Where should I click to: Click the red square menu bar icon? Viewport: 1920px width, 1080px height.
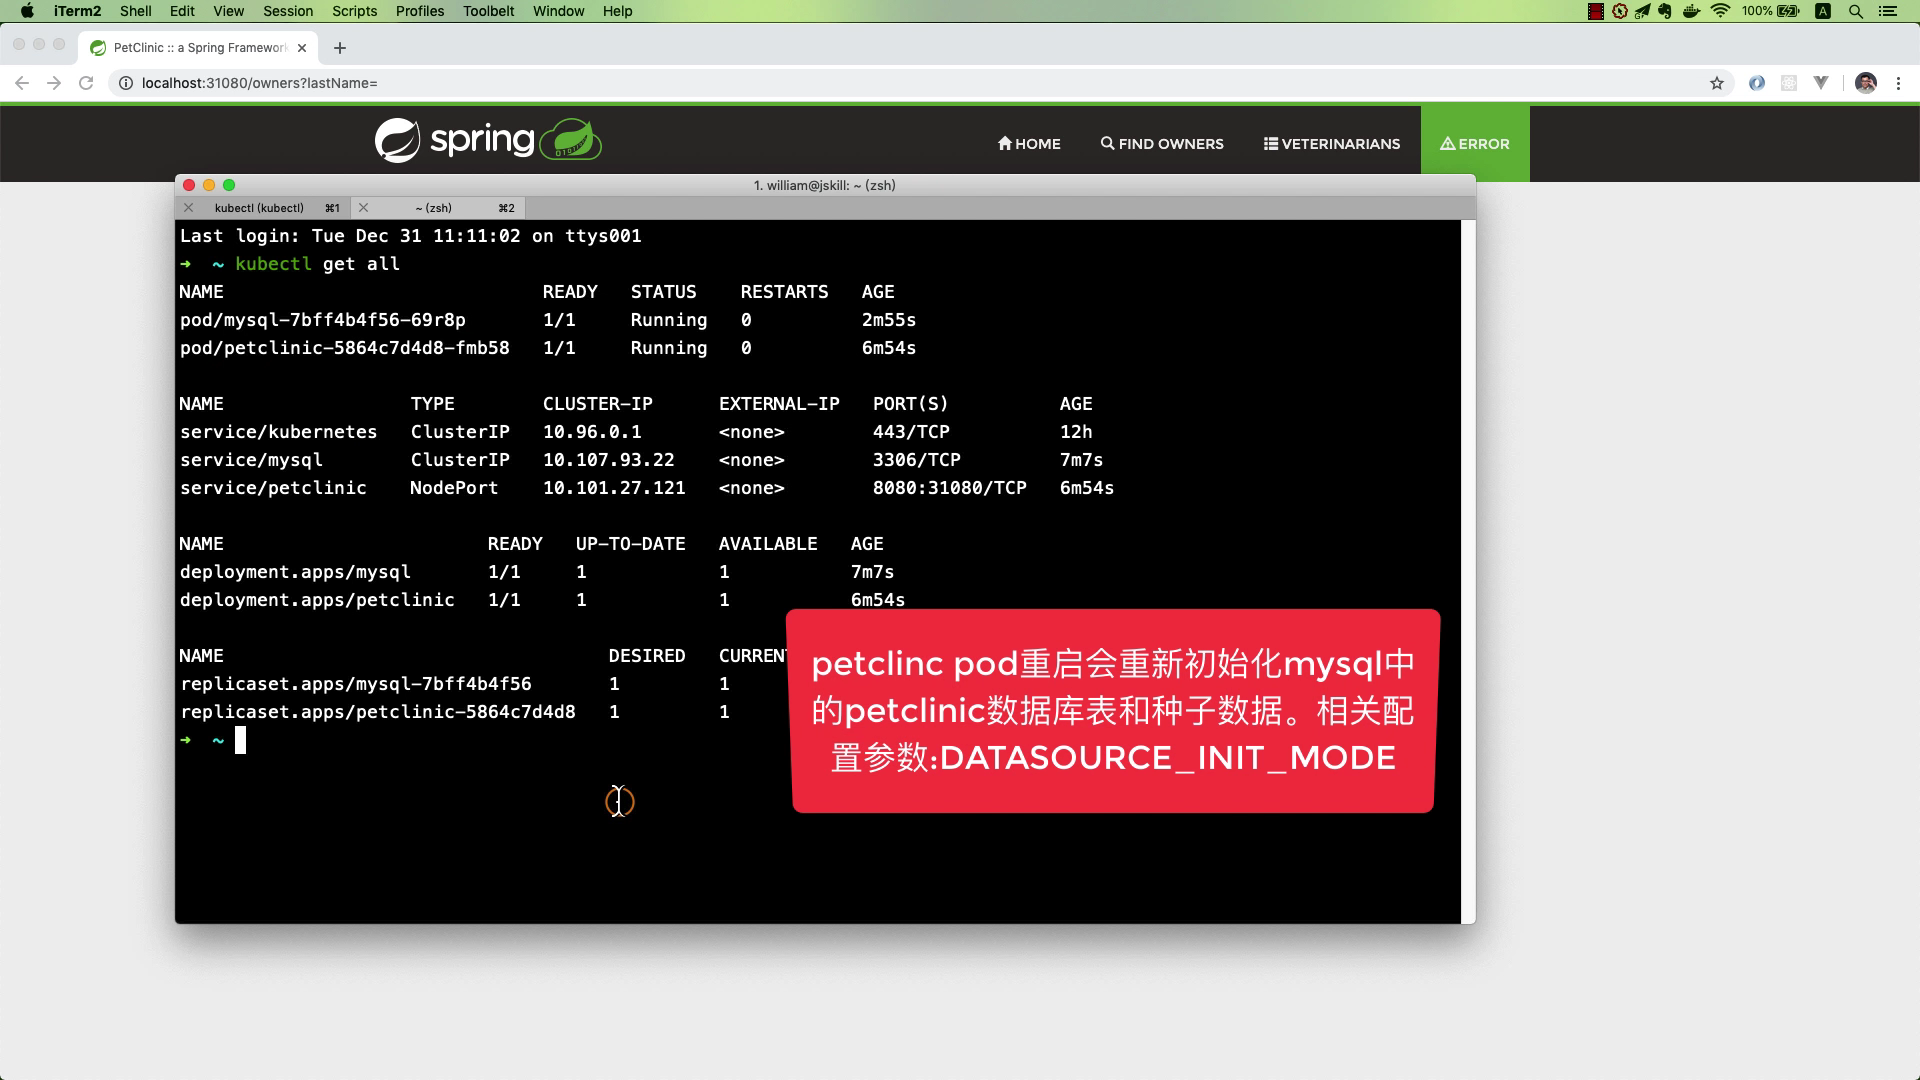pyautogui.click(x=1596, y=11)
